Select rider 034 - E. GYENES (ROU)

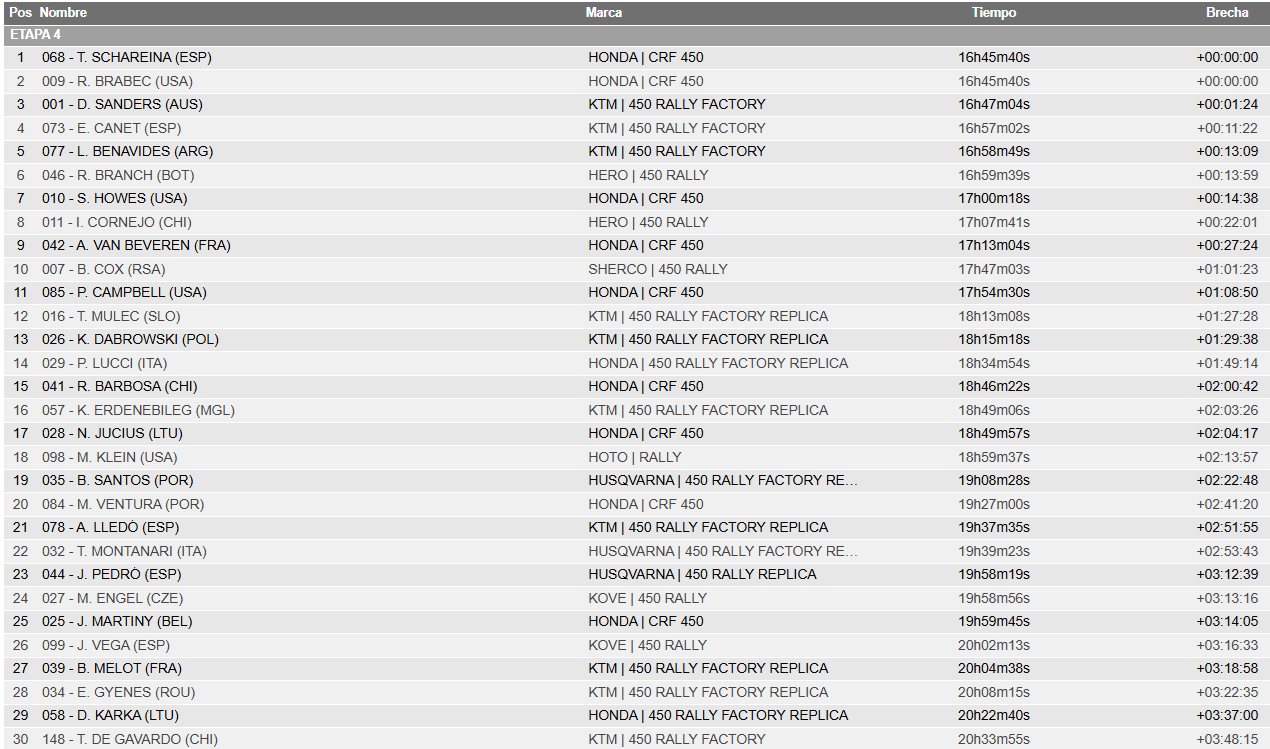click(x=118, y=692)
